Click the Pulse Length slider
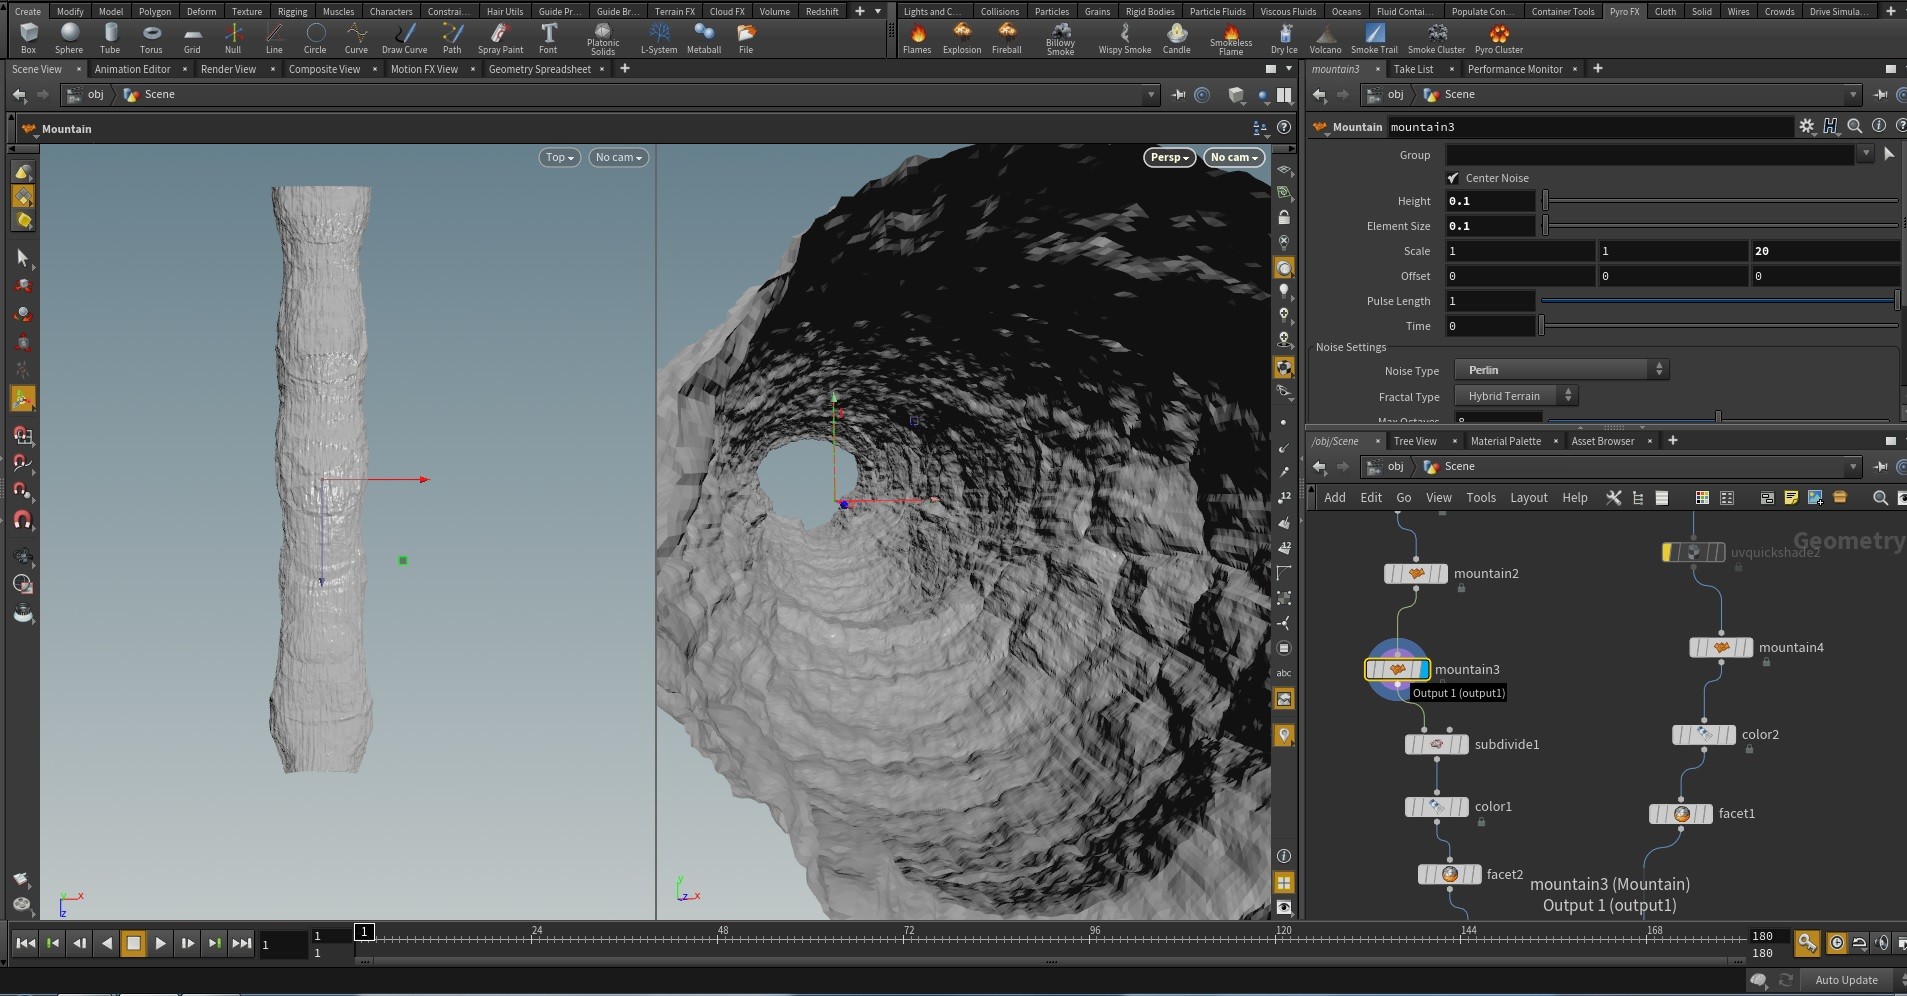This screenshot has height=996, width=1907. coord(1718,301)
